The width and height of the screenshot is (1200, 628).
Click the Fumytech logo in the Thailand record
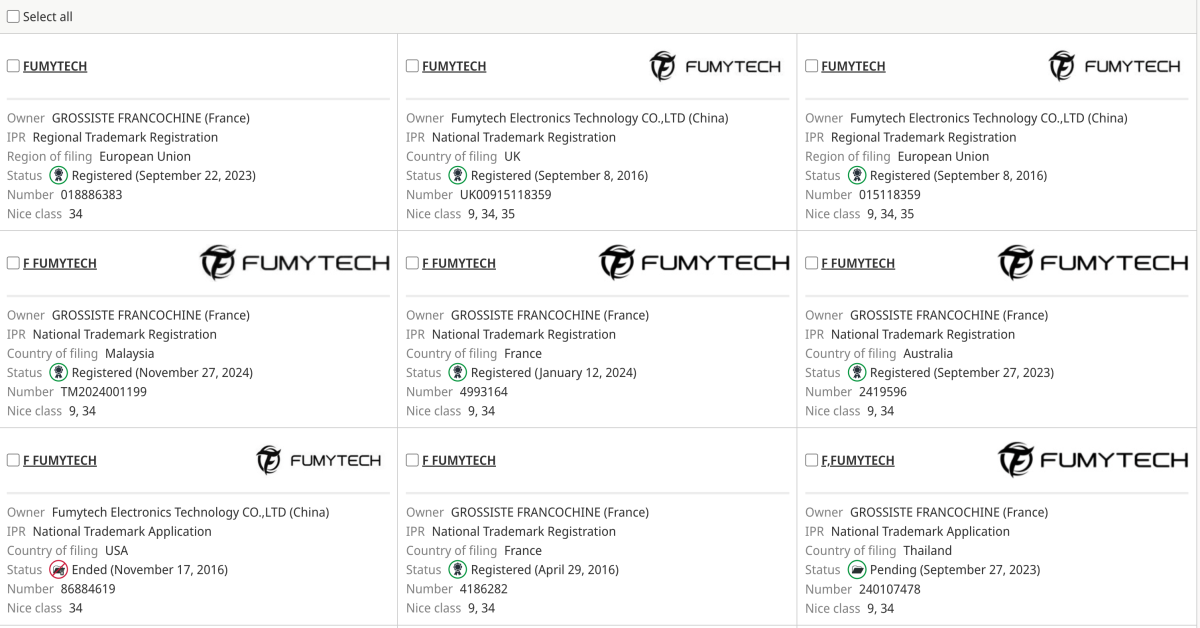[x=1092, y=460]
